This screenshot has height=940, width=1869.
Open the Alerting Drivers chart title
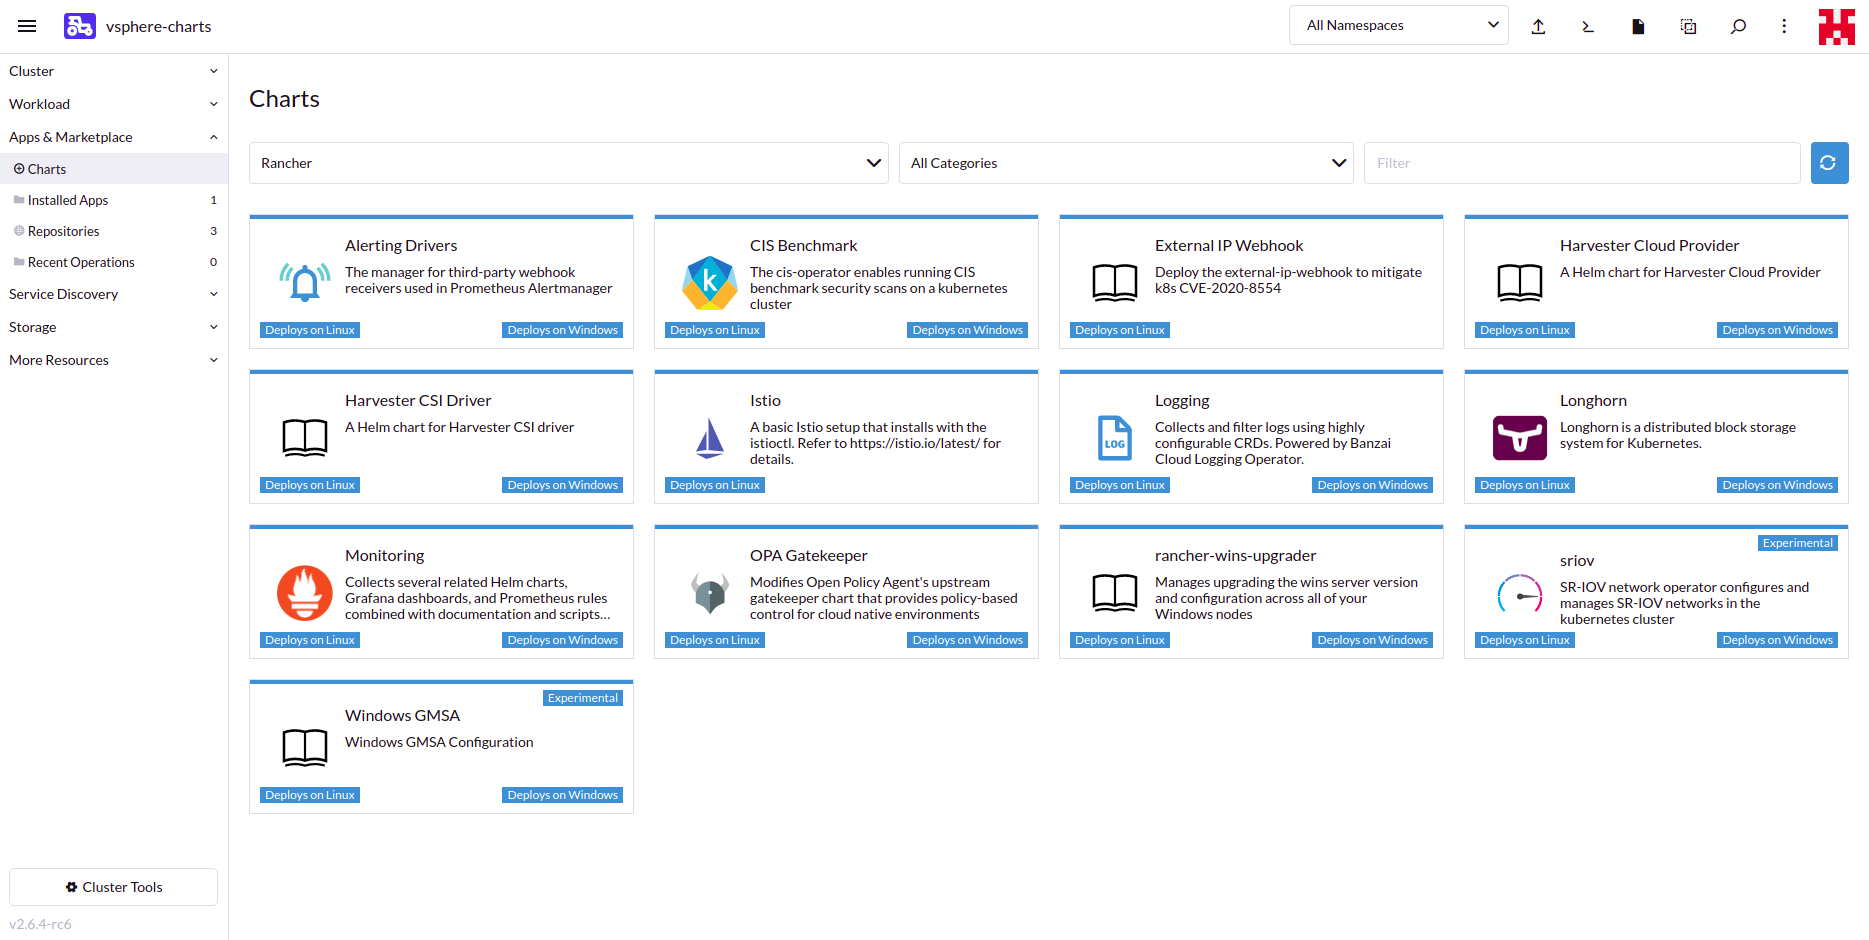[401, 246]
